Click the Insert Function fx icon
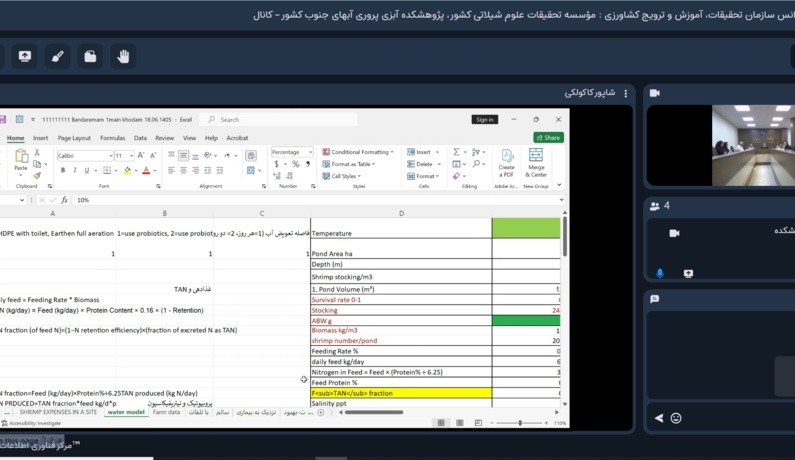The height and width of the screenshot is (460, 795). pyautogui.click(x=64, y=200)
